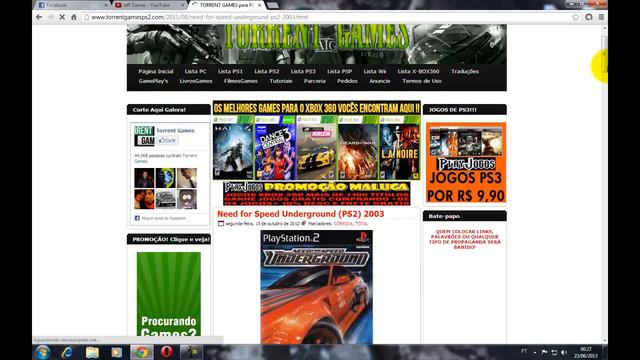Open Windows Media Player taskbar icon
Image resolution: width=640 pixels, height=360 pixels.
[x=117, y=352]
